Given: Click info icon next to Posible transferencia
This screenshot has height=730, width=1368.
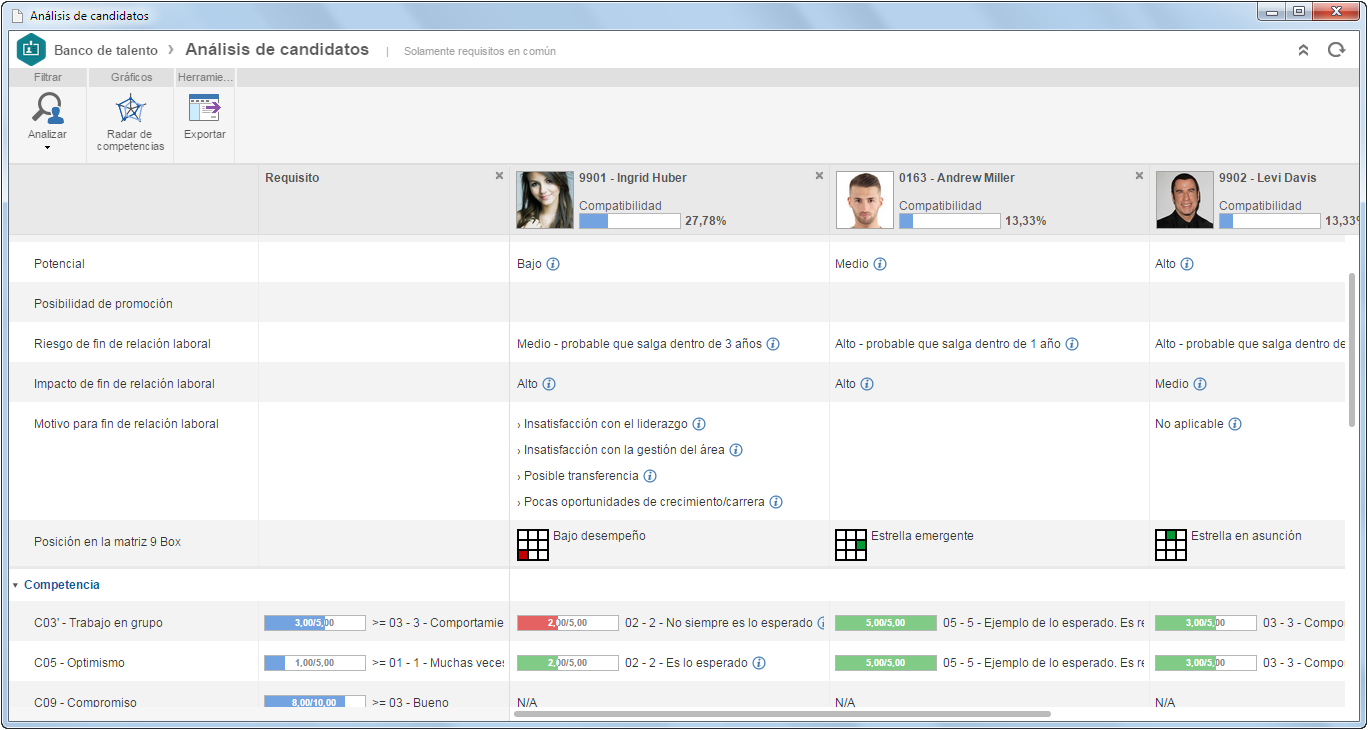Looking at the screenshot, I should (650, 476).
